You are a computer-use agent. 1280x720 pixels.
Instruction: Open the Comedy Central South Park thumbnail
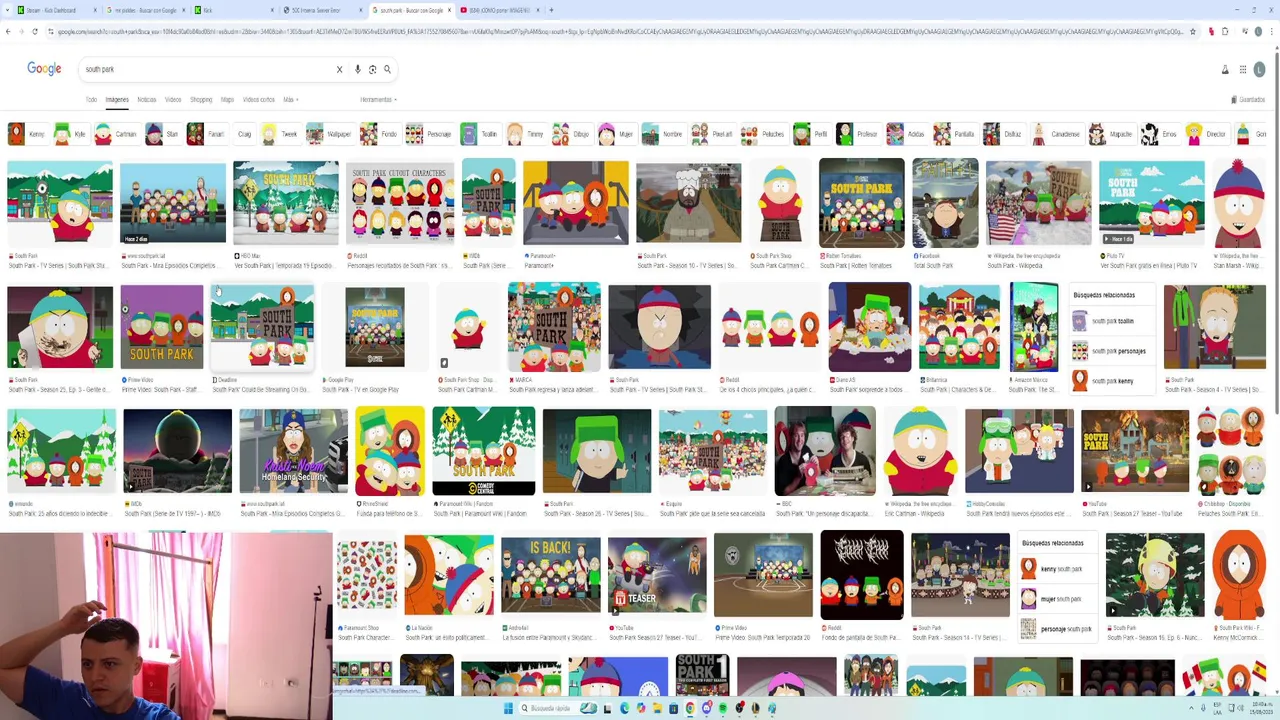(484, 451)
